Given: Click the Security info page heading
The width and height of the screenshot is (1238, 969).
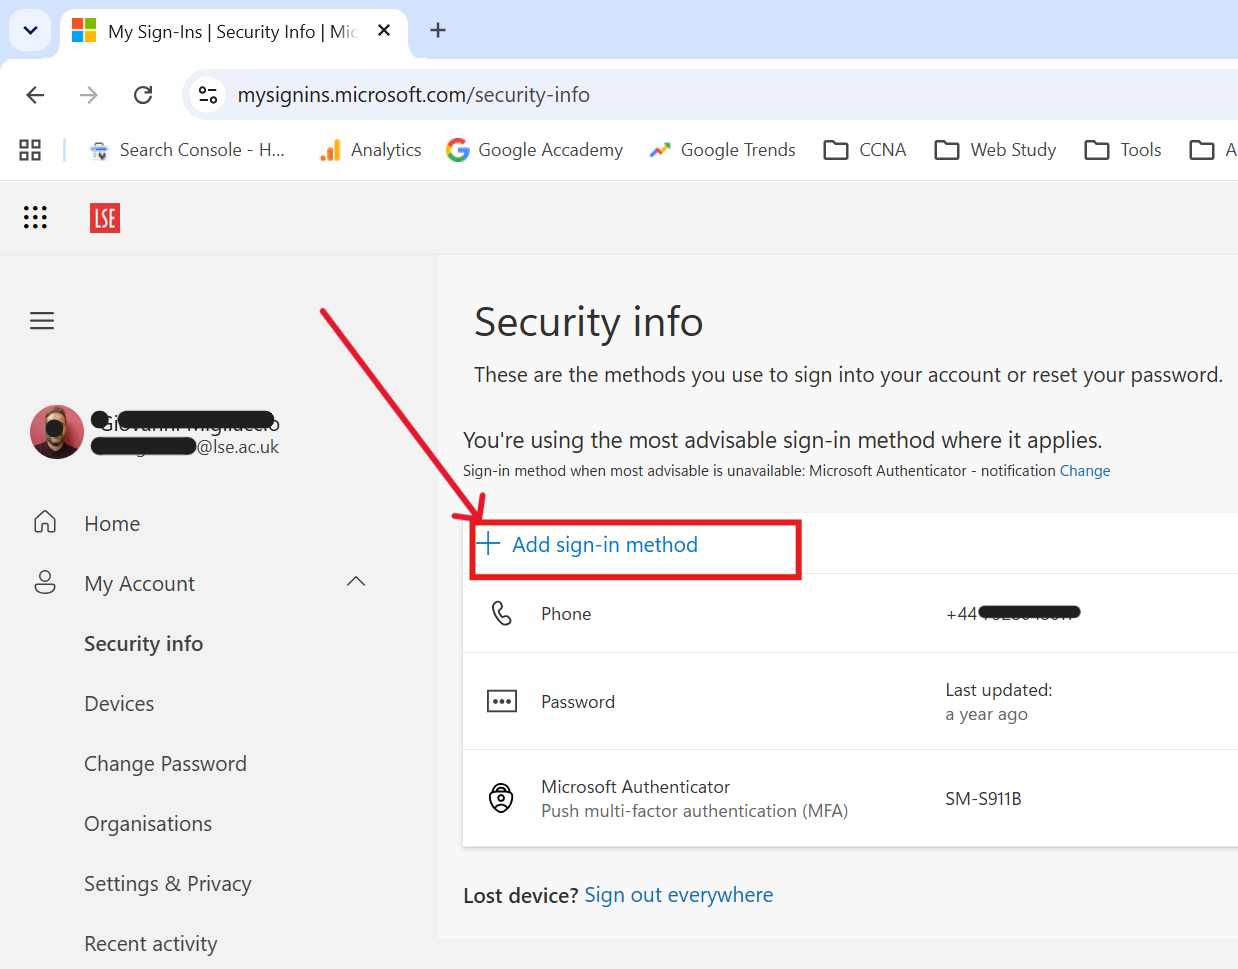Looking at the screenshot, I should 589,322.
